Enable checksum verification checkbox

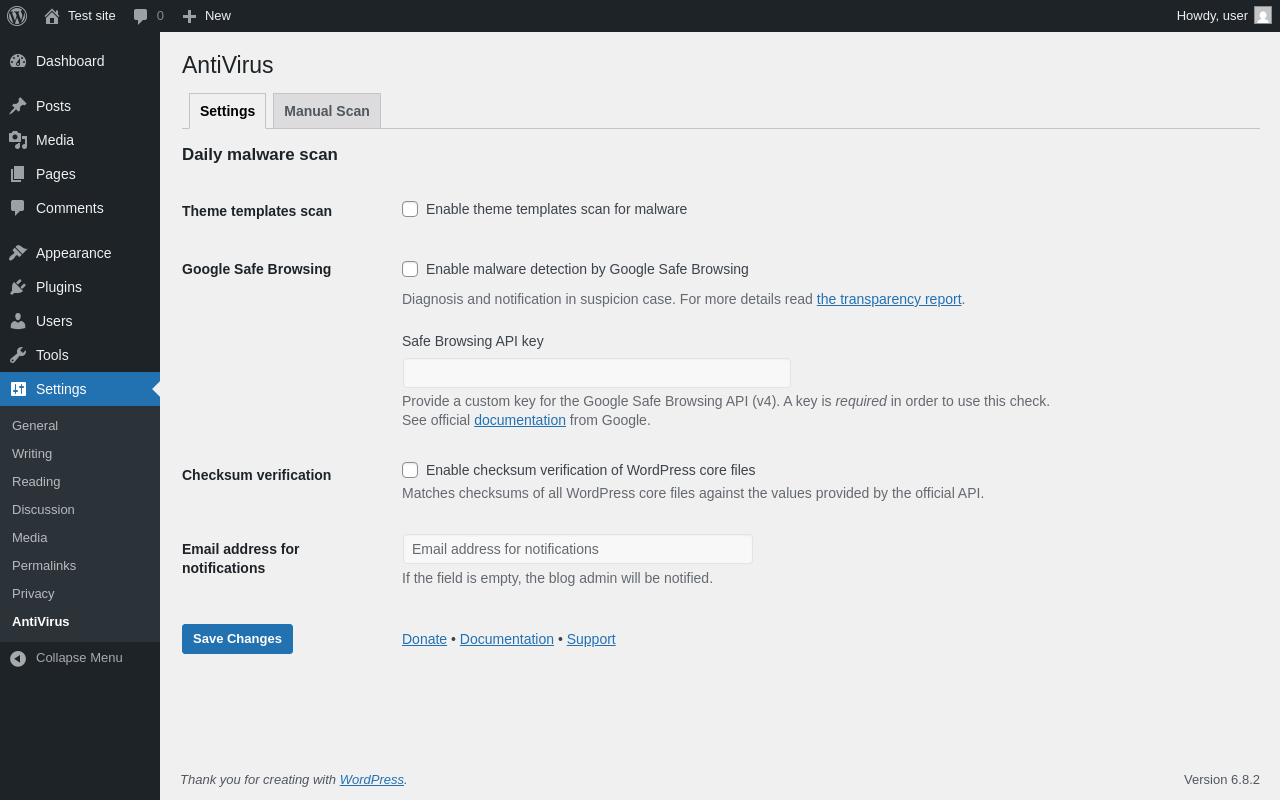coord(410,470)
